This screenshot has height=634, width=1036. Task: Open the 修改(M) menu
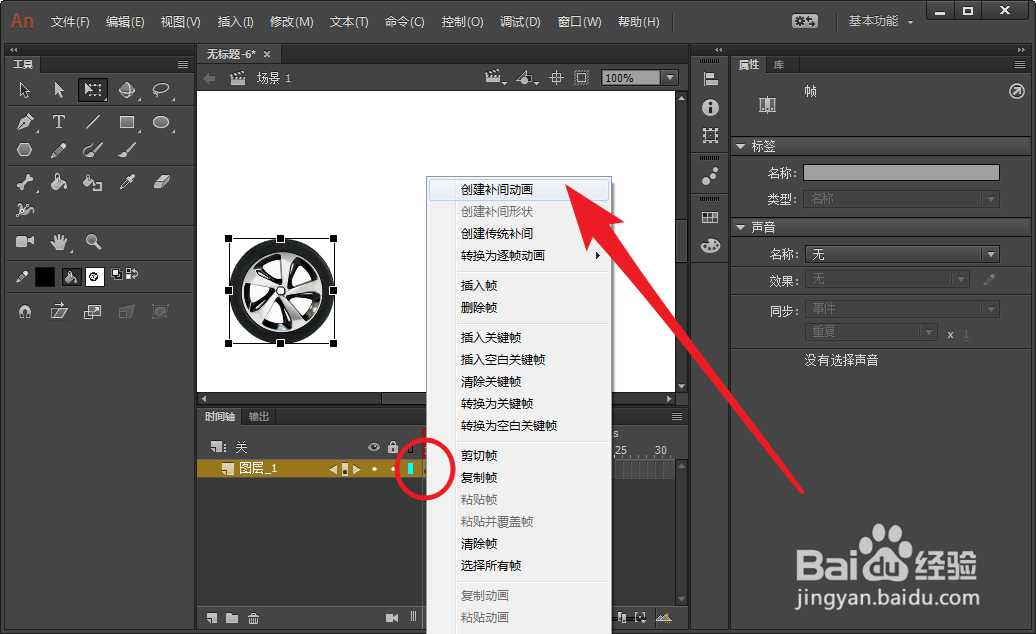(x=291, y=22)
